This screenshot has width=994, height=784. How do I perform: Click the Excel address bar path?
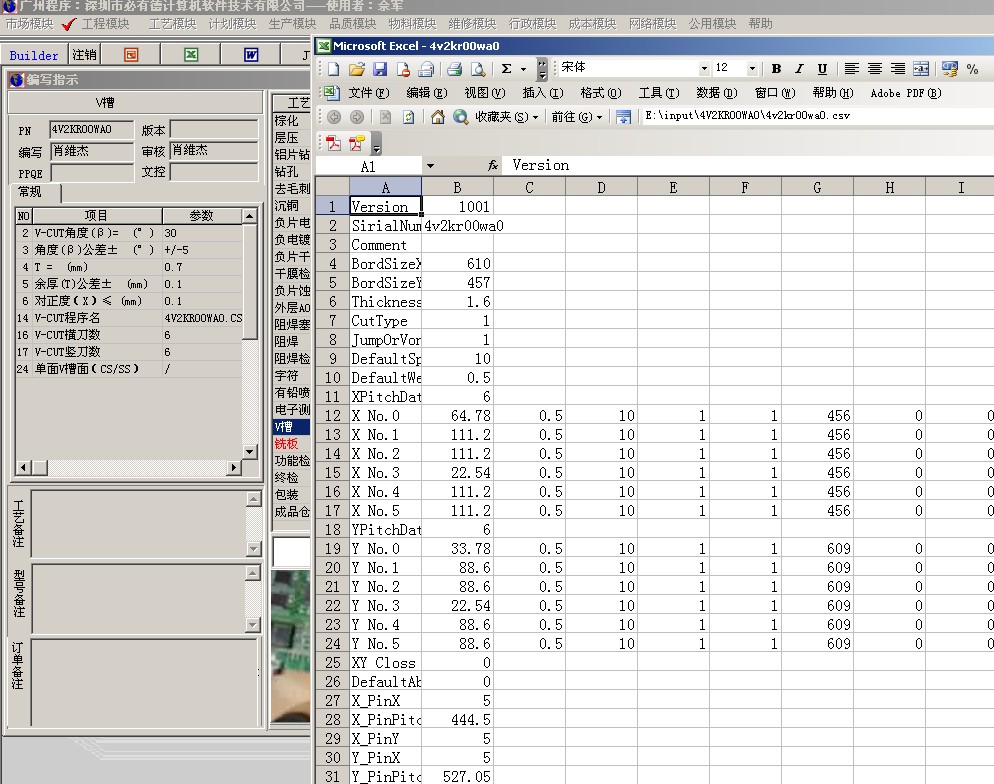[x=816, y=116]
